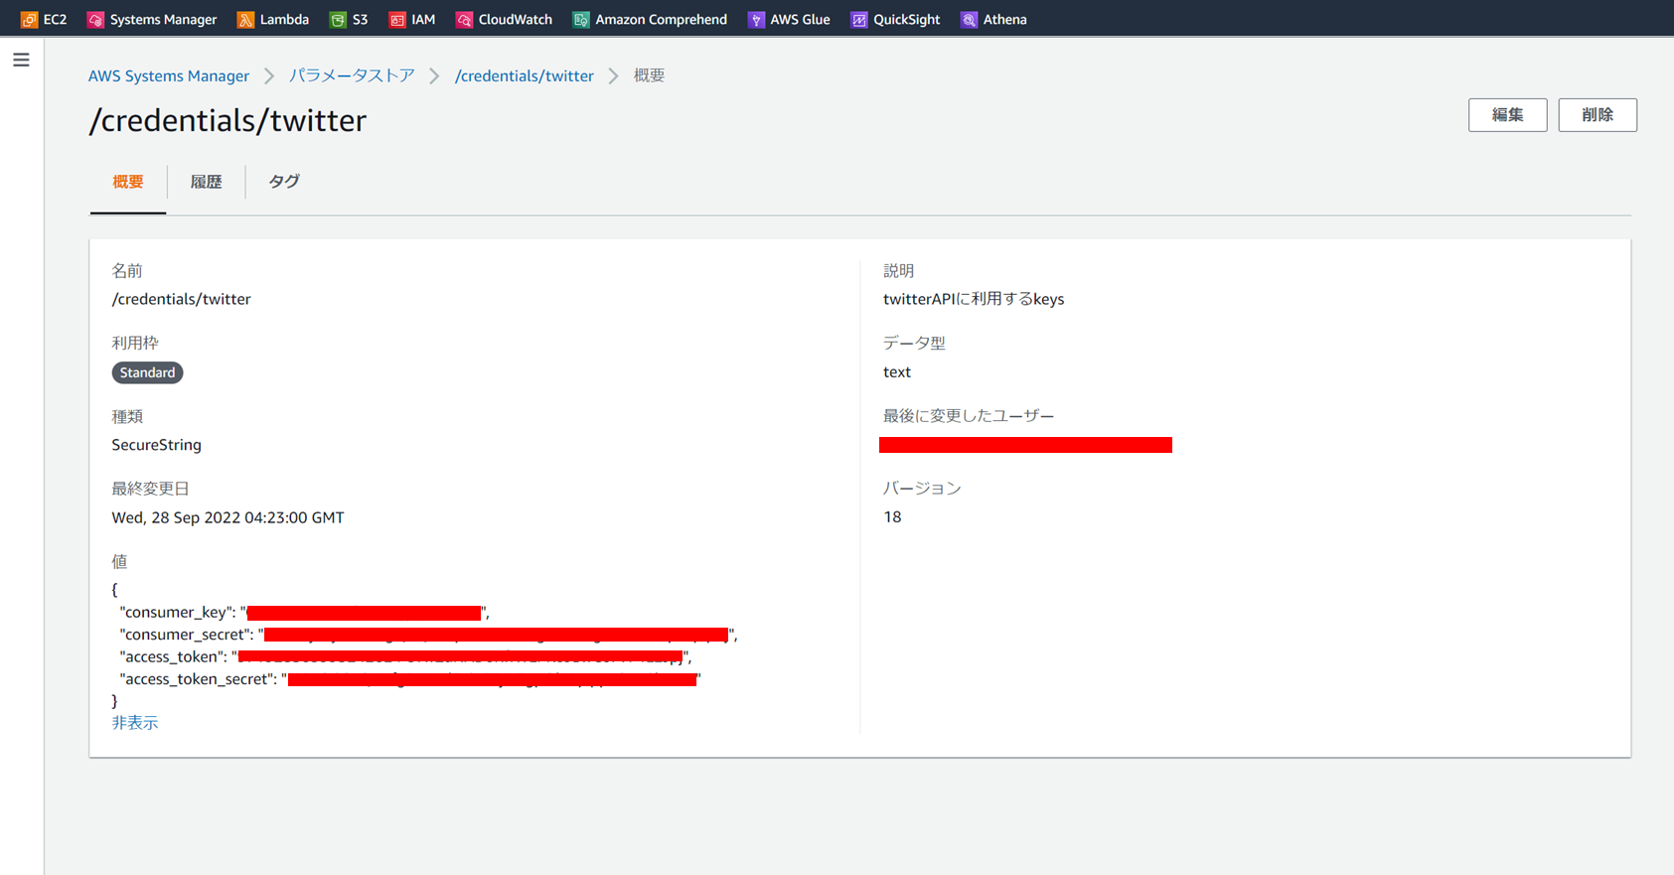The image size is (1674, 875).
Task: Open the Lambda shortcut icon
Action: 245,19
